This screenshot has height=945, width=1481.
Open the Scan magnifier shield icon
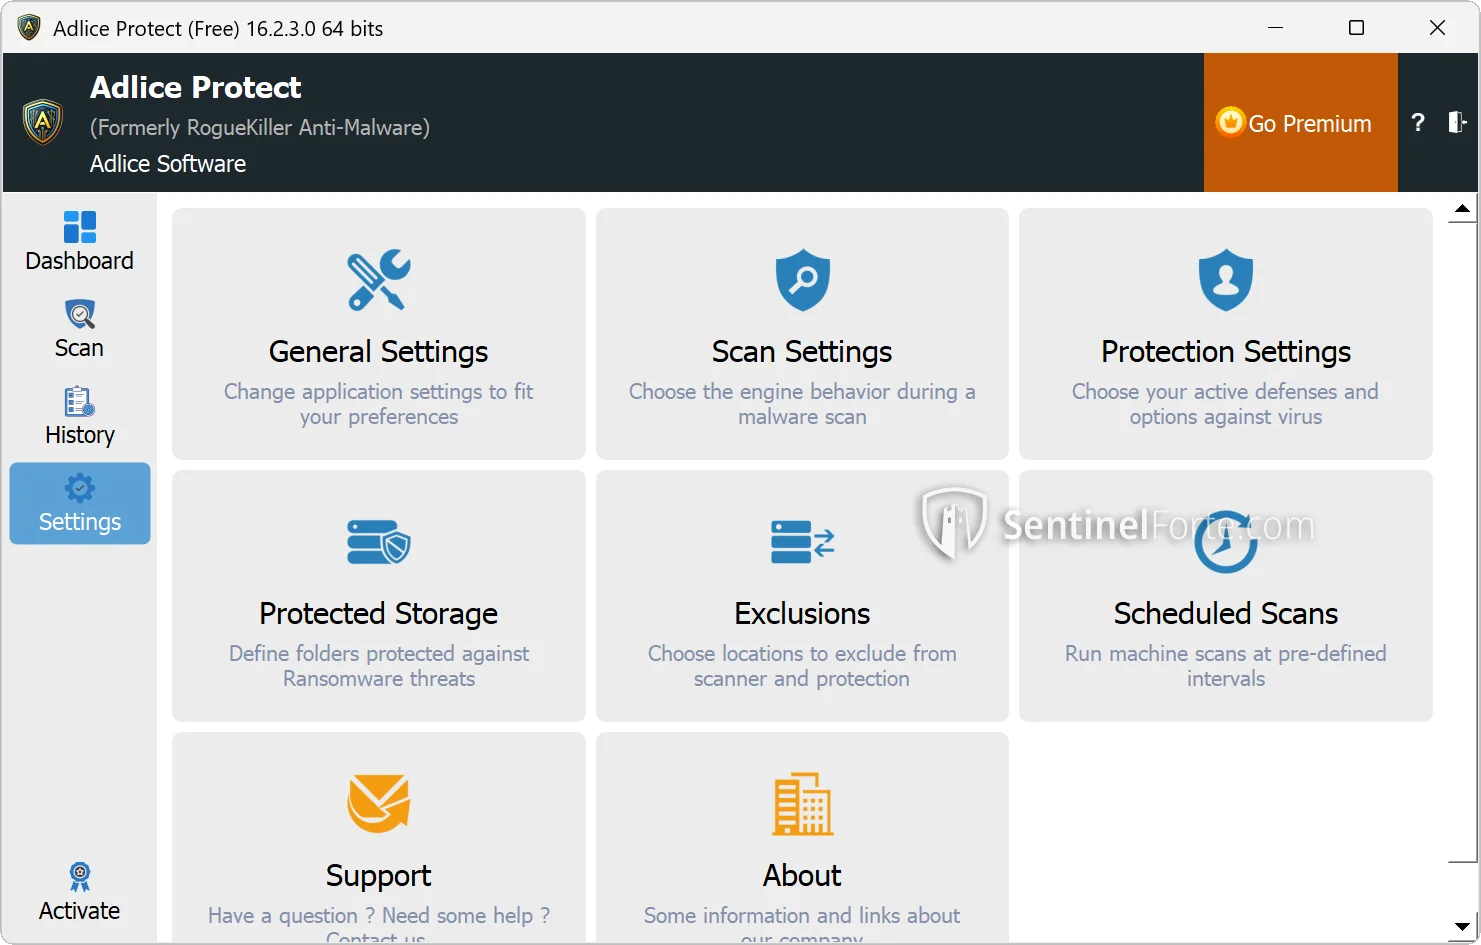click(80, 314)
